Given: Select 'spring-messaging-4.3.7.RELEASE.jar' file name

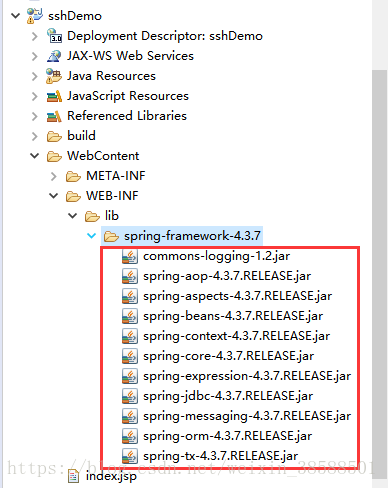Looking at the screenshot, I should pyautogui.click(x=247, y=416).
